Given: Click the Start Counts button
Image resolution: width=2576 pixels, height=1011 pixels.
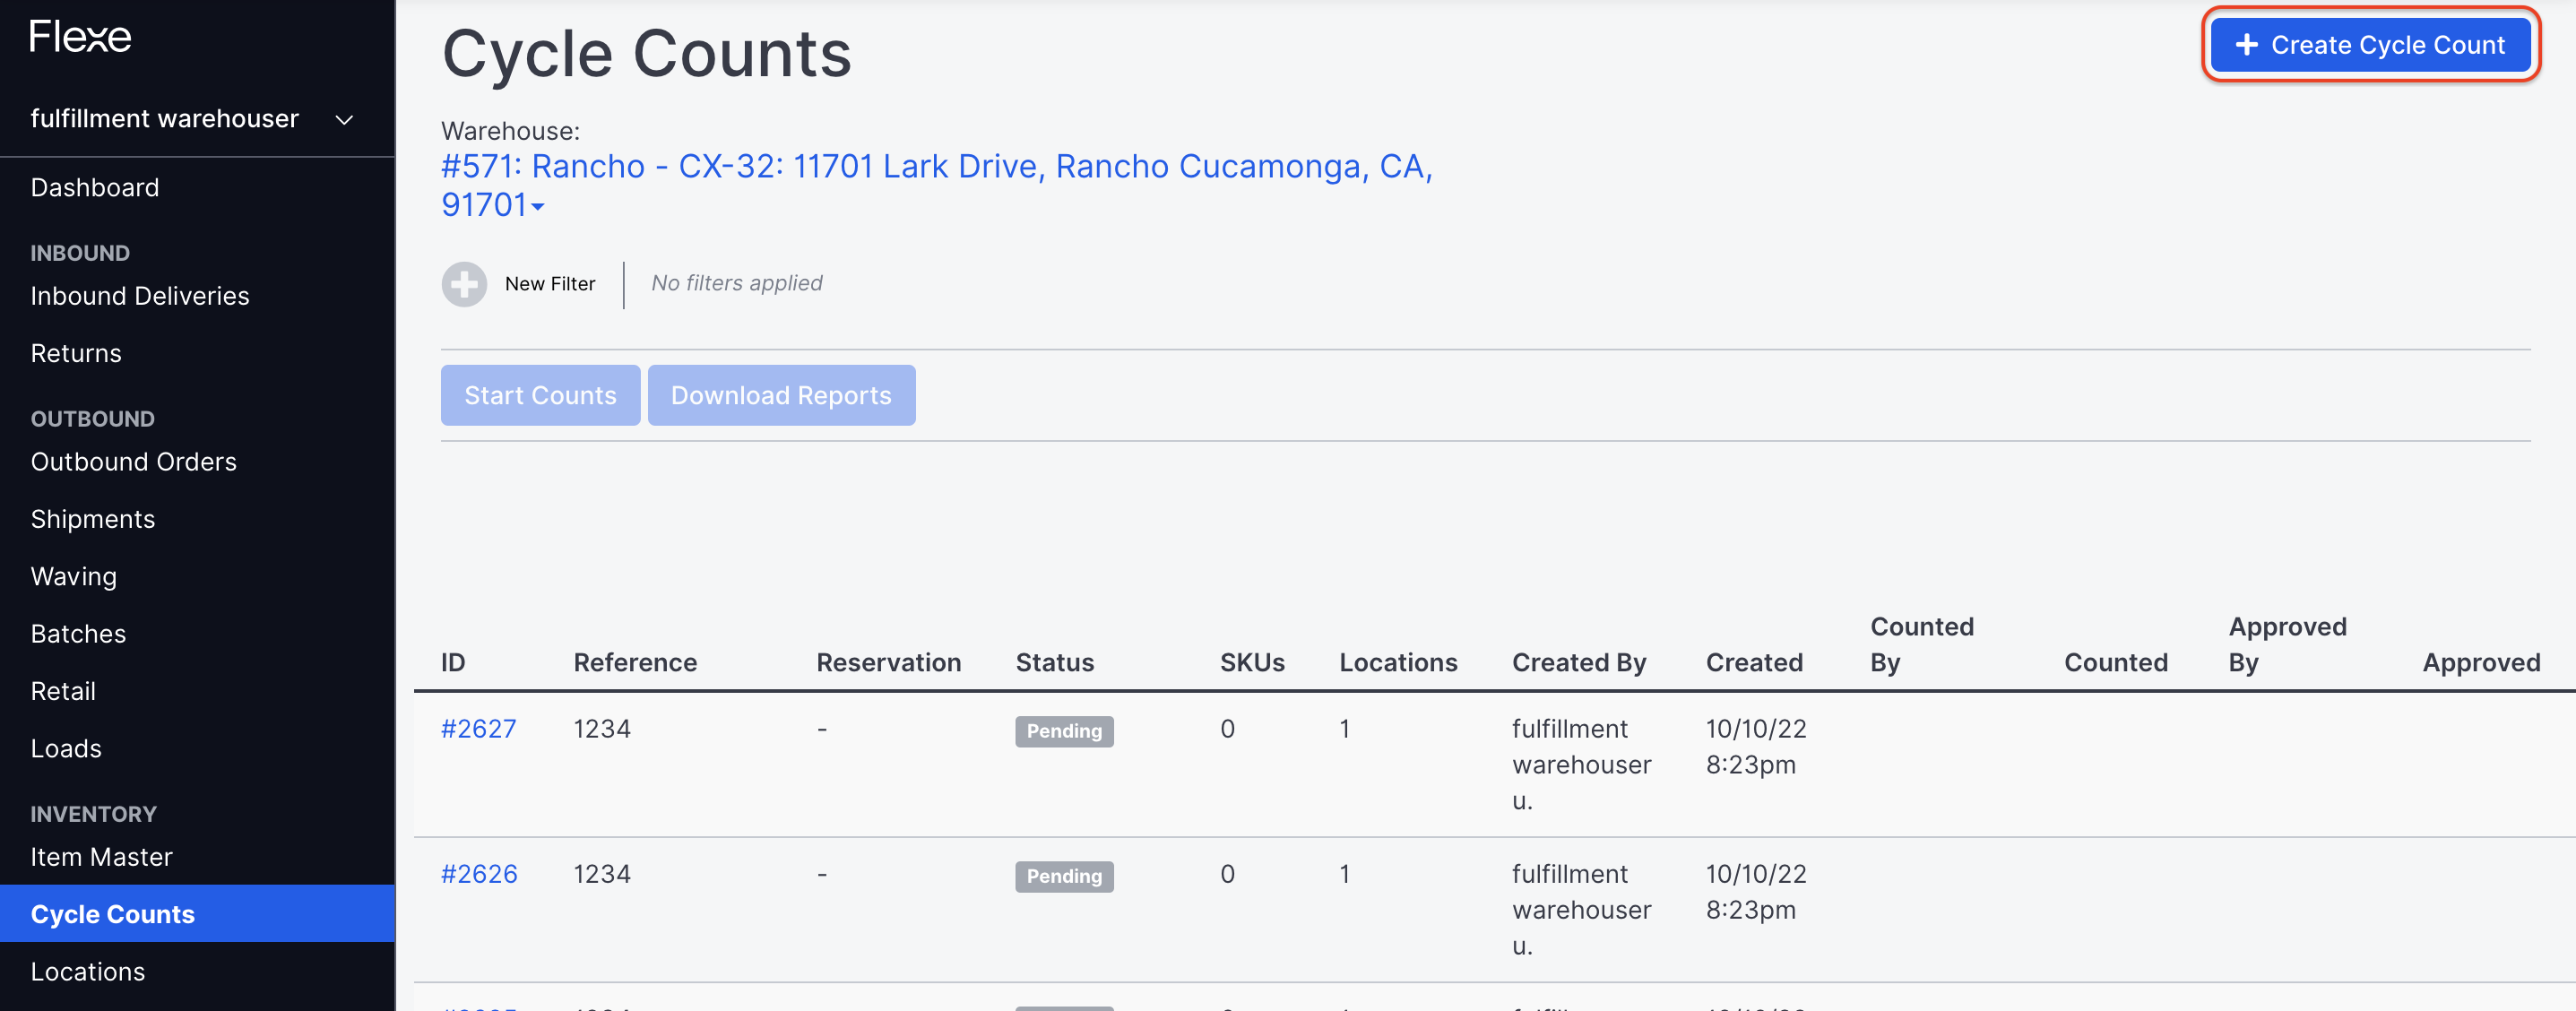Looking at the screenshot, I should point(540,395).
